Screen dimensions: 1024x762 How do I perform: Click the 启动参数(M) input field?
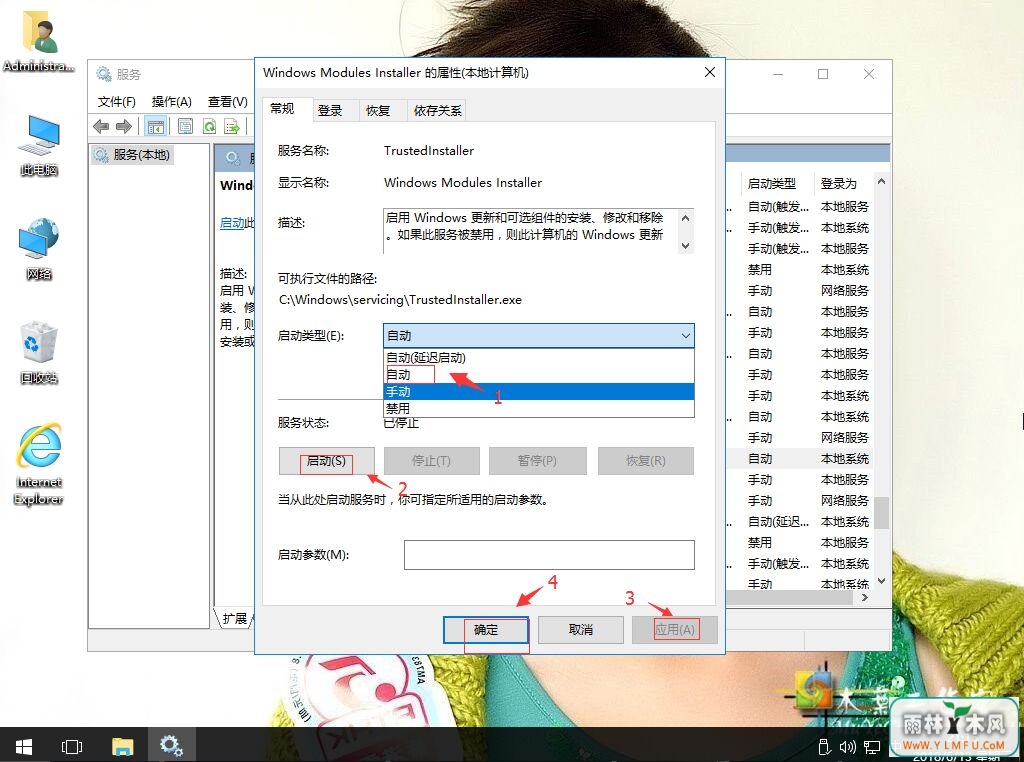click(549, 554)
